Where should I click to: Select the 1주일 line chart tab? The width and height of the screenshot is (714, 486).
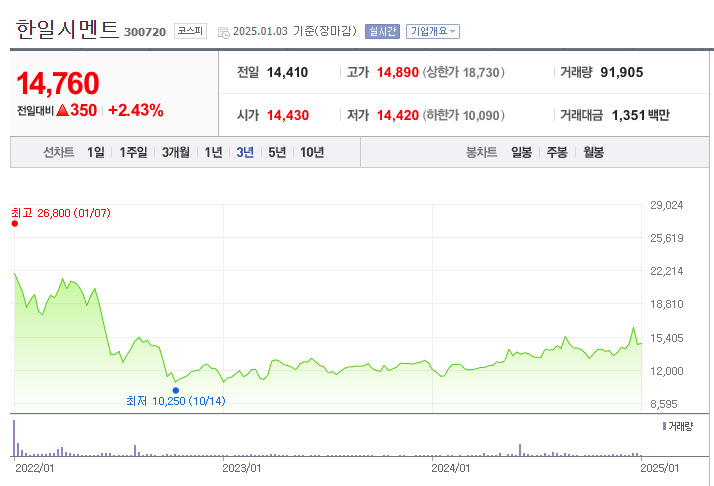point(133,152)
